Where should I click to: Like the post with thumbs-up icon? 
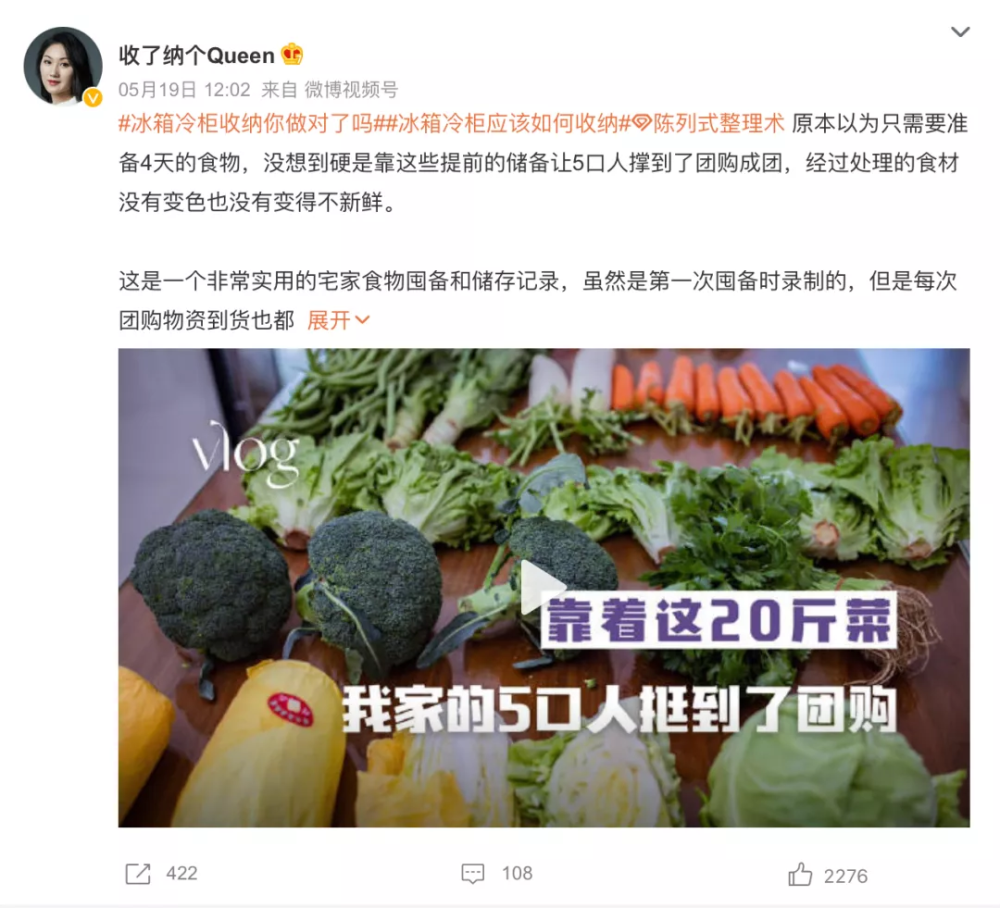[800, 874]
